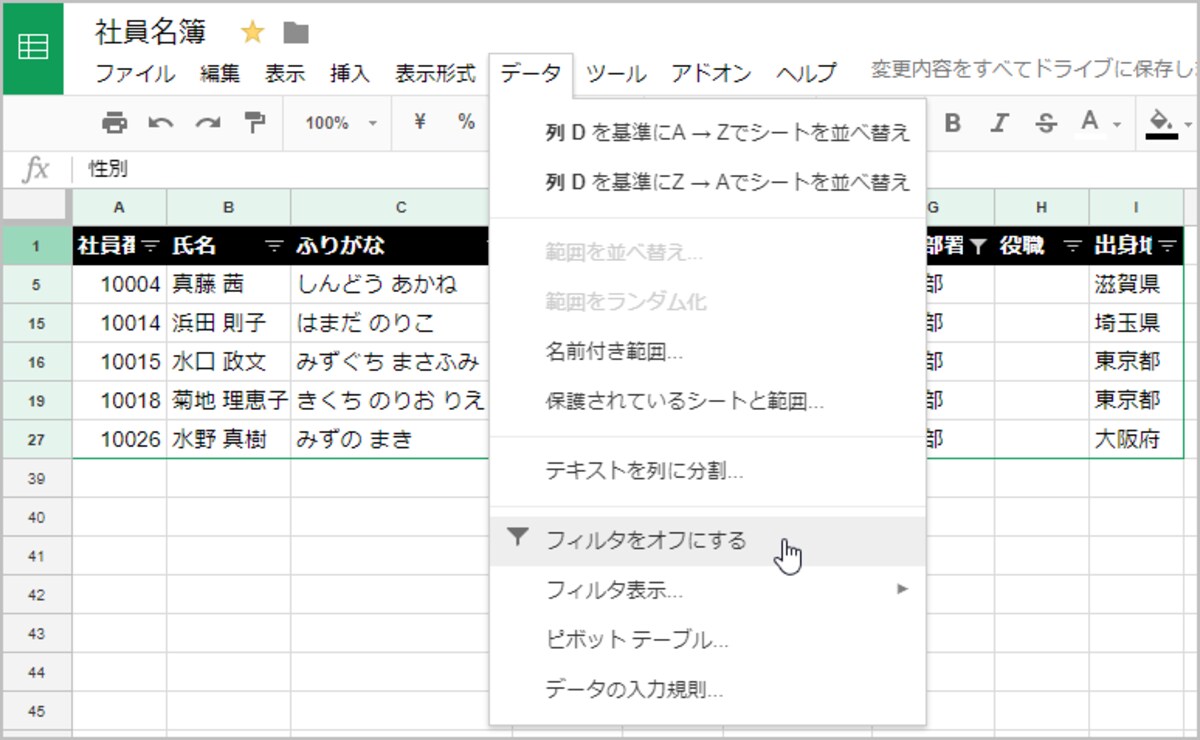
Task: Select column C header
Action: point(401,207)
